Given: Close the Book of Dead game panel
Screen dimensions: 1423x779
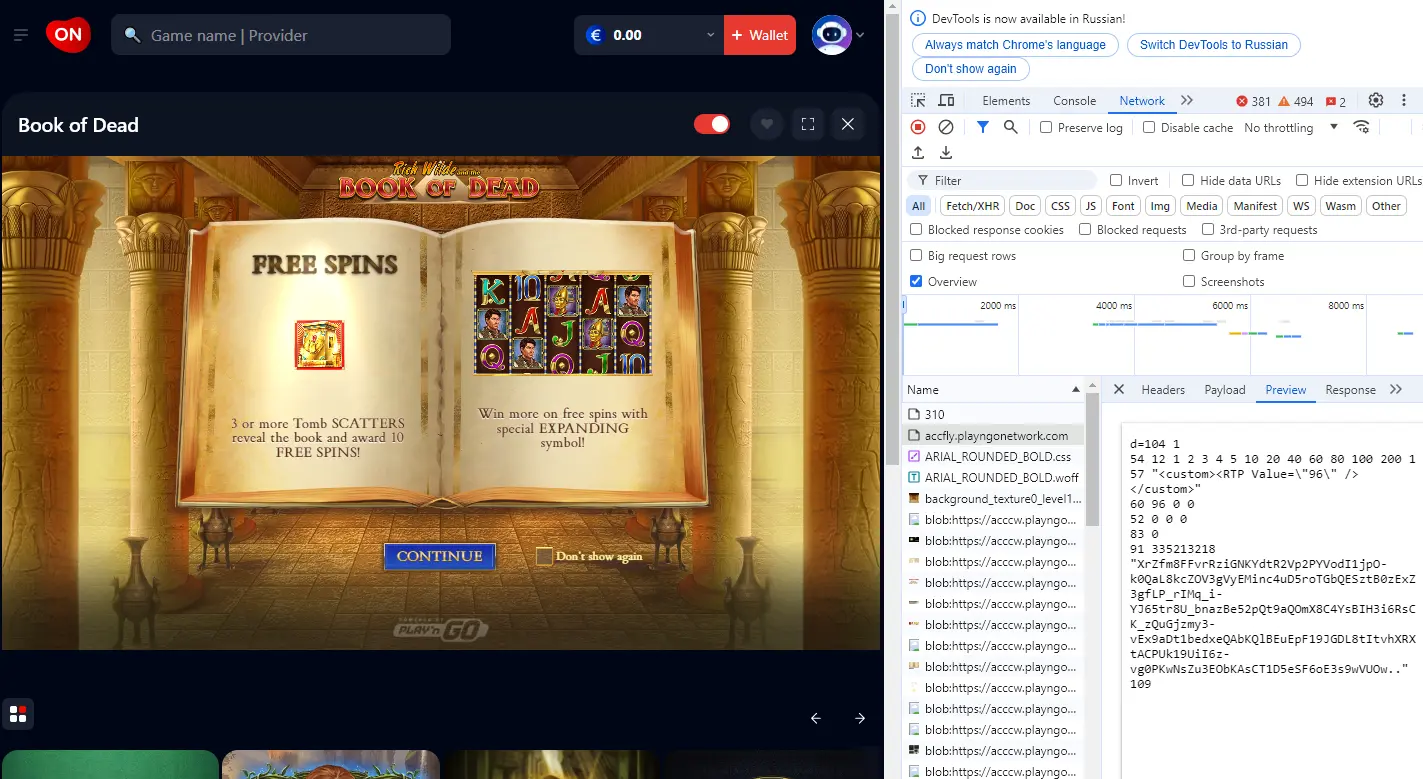Looking at the screenshot, I should pyautogui.click(x=848, y=124).
